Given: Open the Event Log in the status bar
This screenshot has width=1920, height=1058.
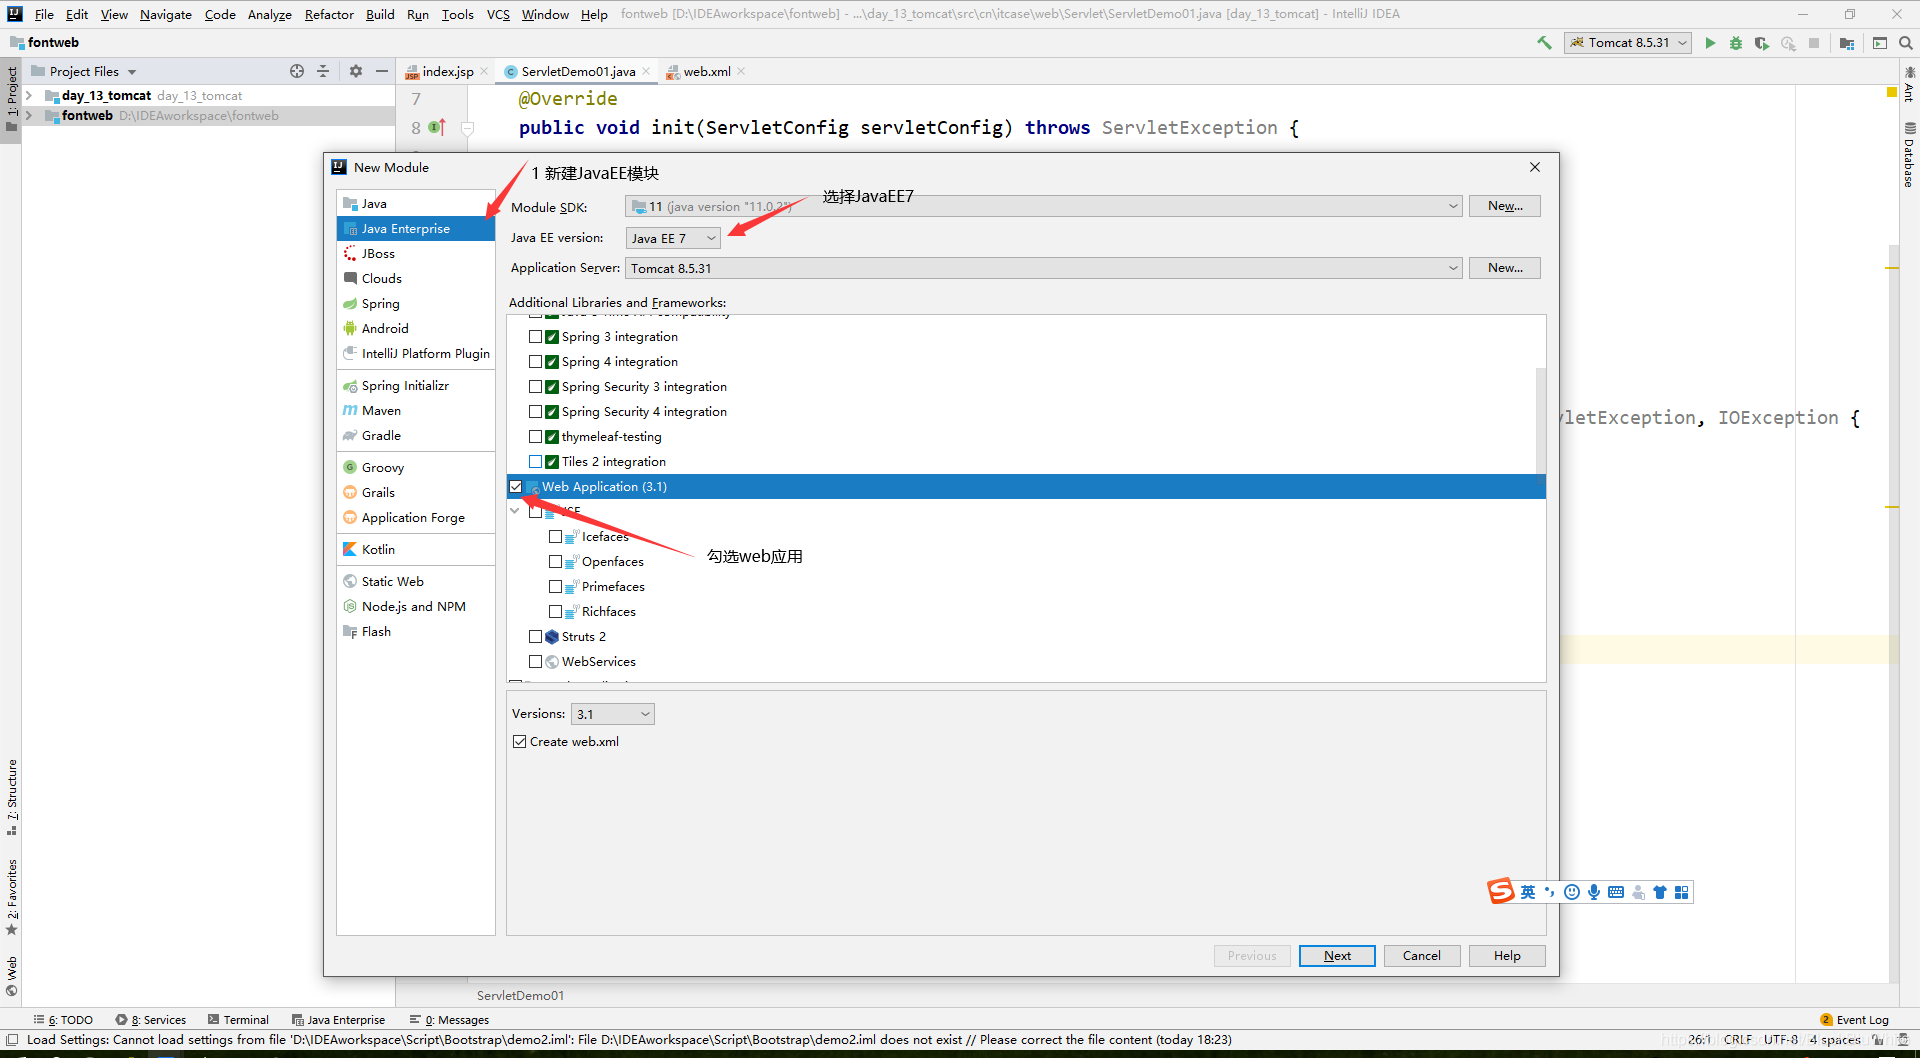Looking at the screenshot, I should point(1855,1020).
